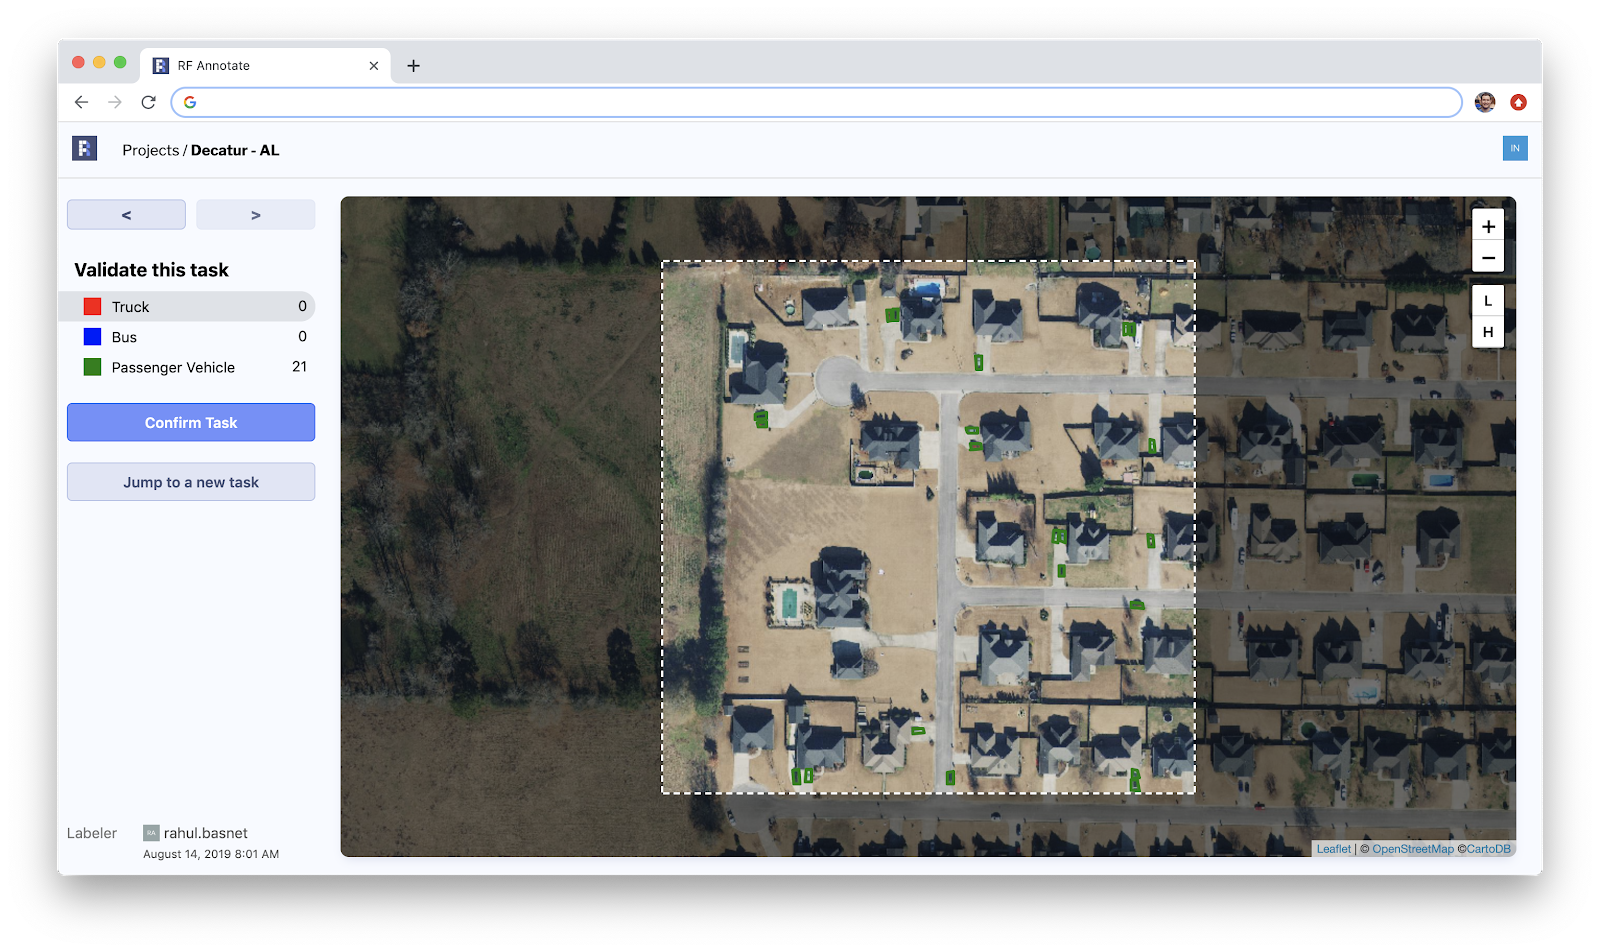
Task: Zoom out on the map
Action: pyautogui.click(x=1488, y=257)
